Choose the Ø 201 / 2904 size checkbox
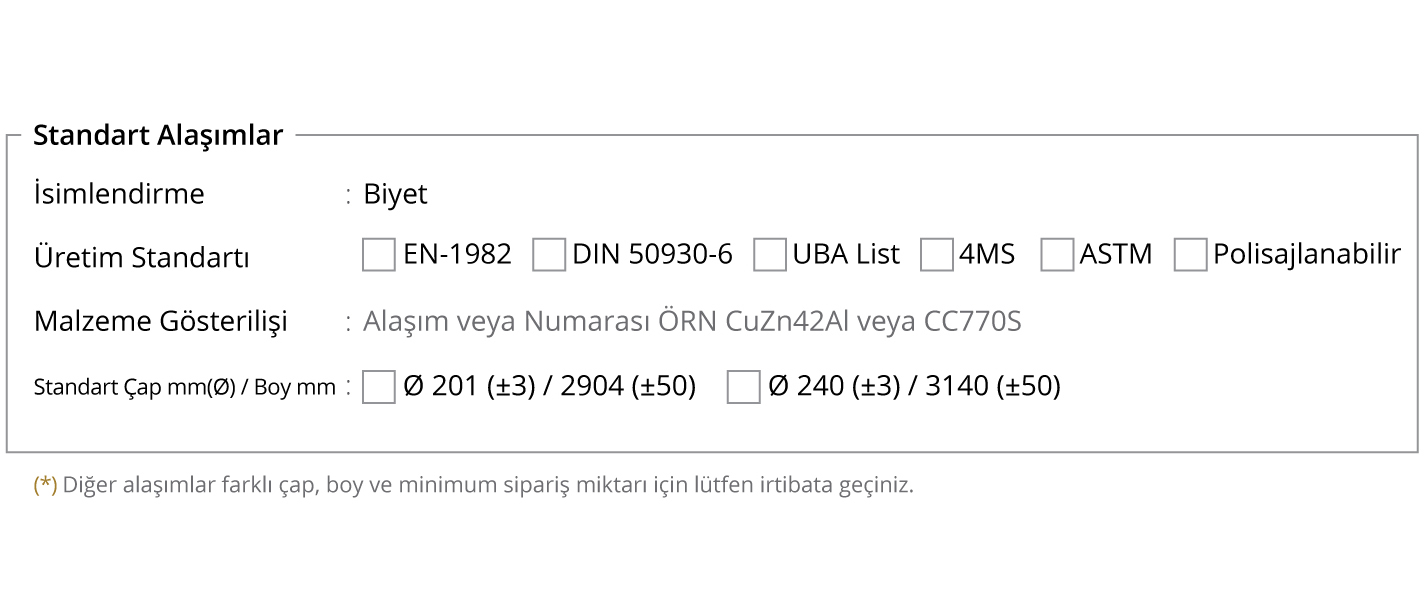Viewport: 1424px width, 616px height. (x=378, y=387)
